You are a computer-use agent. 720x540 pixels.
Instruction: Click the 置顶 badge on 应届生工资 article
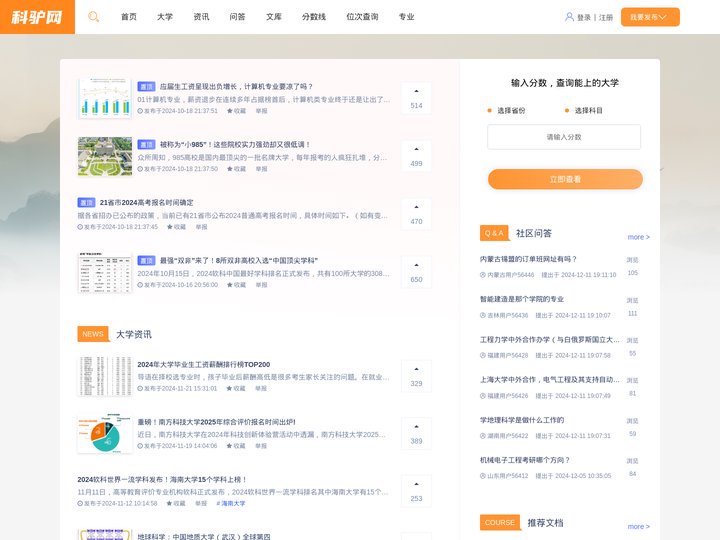point(146,86)
